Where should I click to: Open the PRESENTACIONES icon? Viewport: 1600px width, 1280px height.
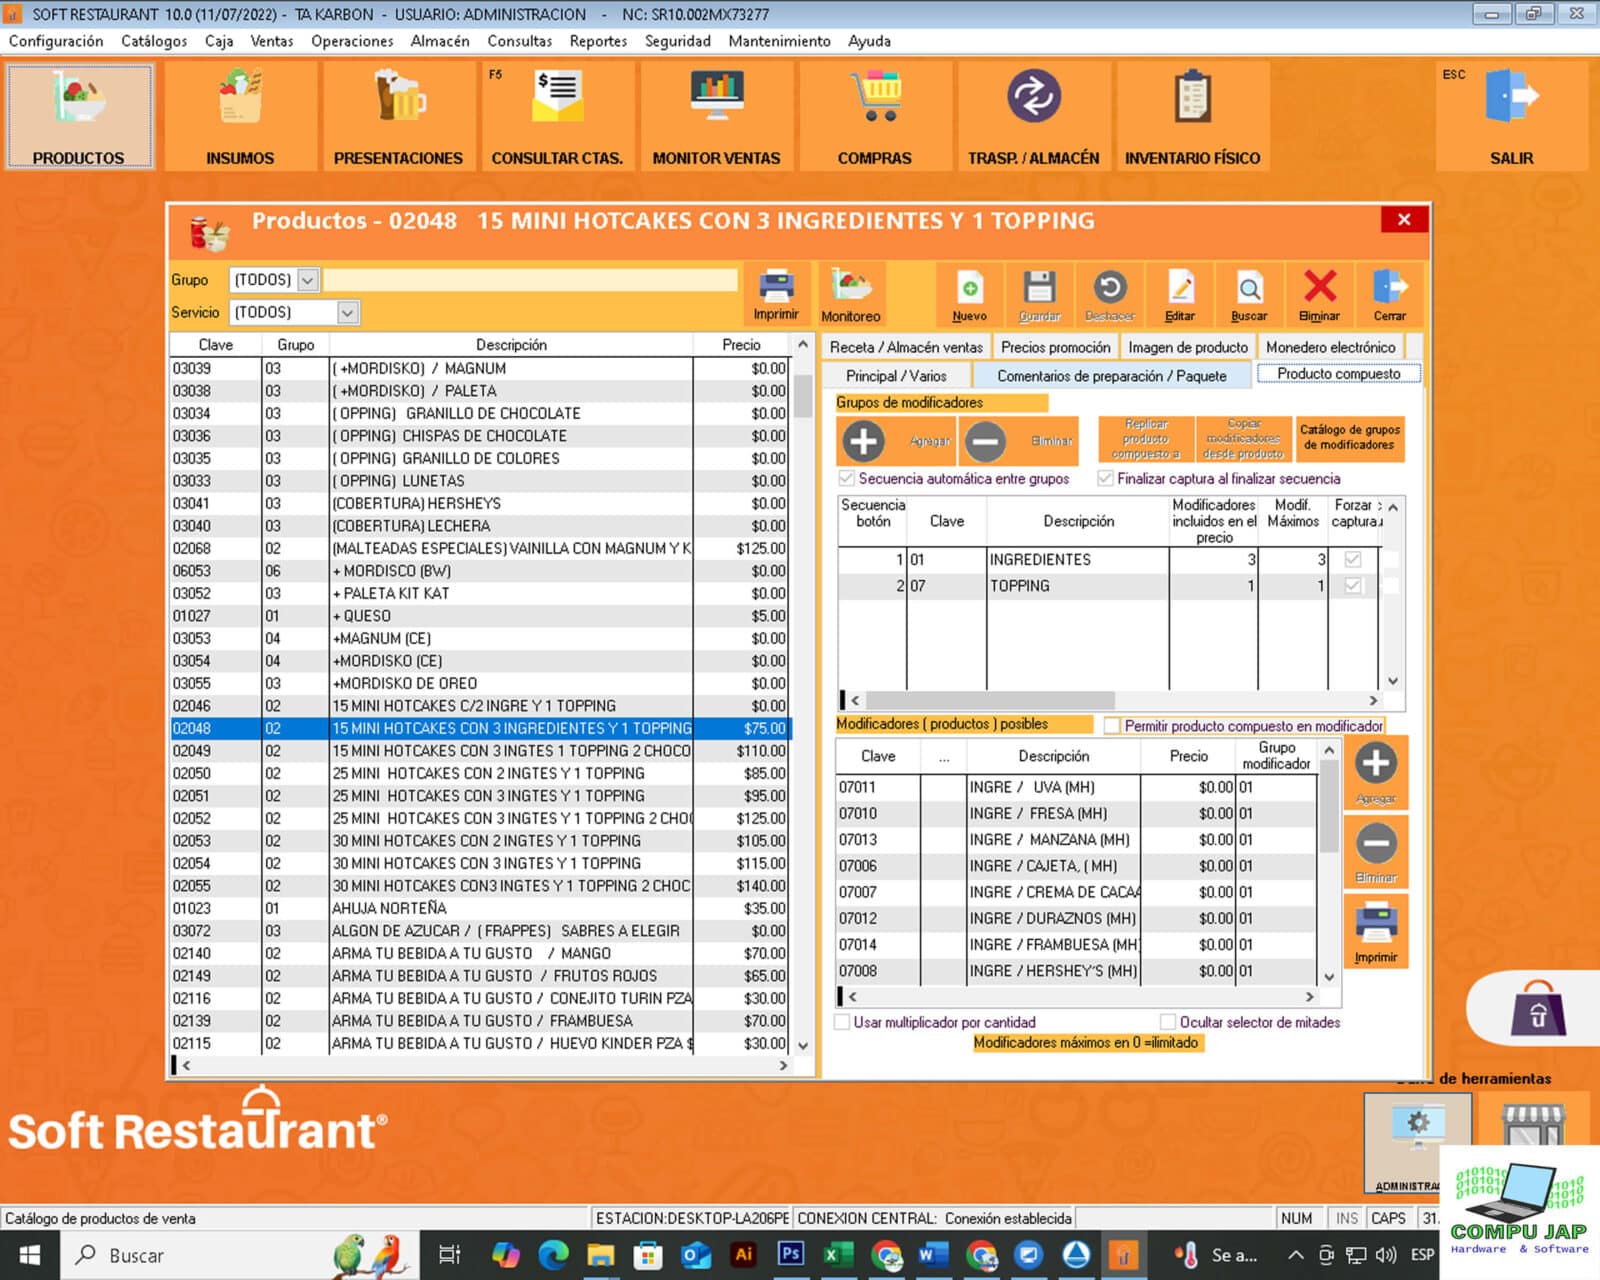coord(398,115)
